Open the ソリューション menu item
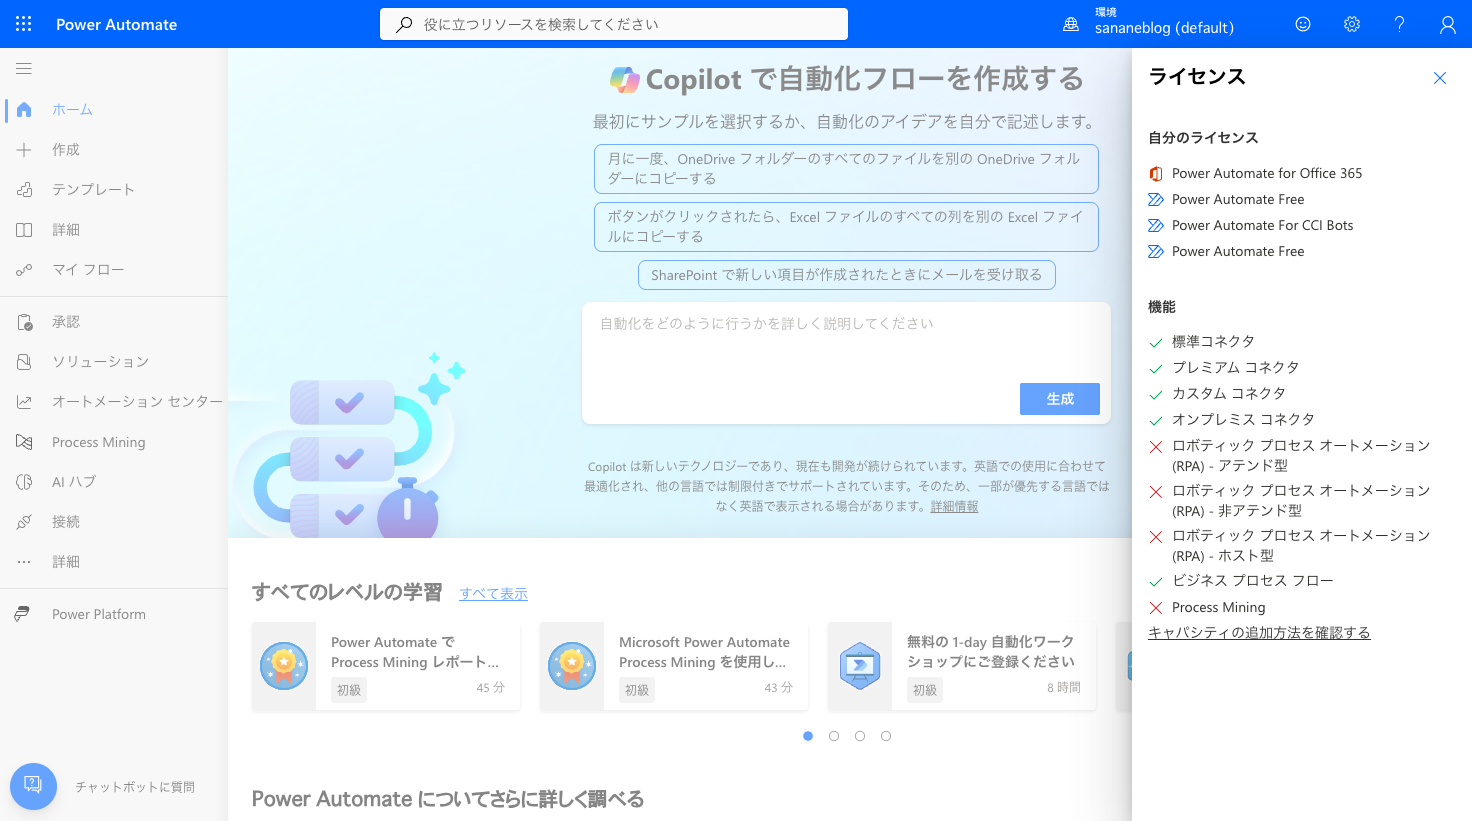Image resolution: width=1472 pixels, height=821 pixels. tap(114, 362)
